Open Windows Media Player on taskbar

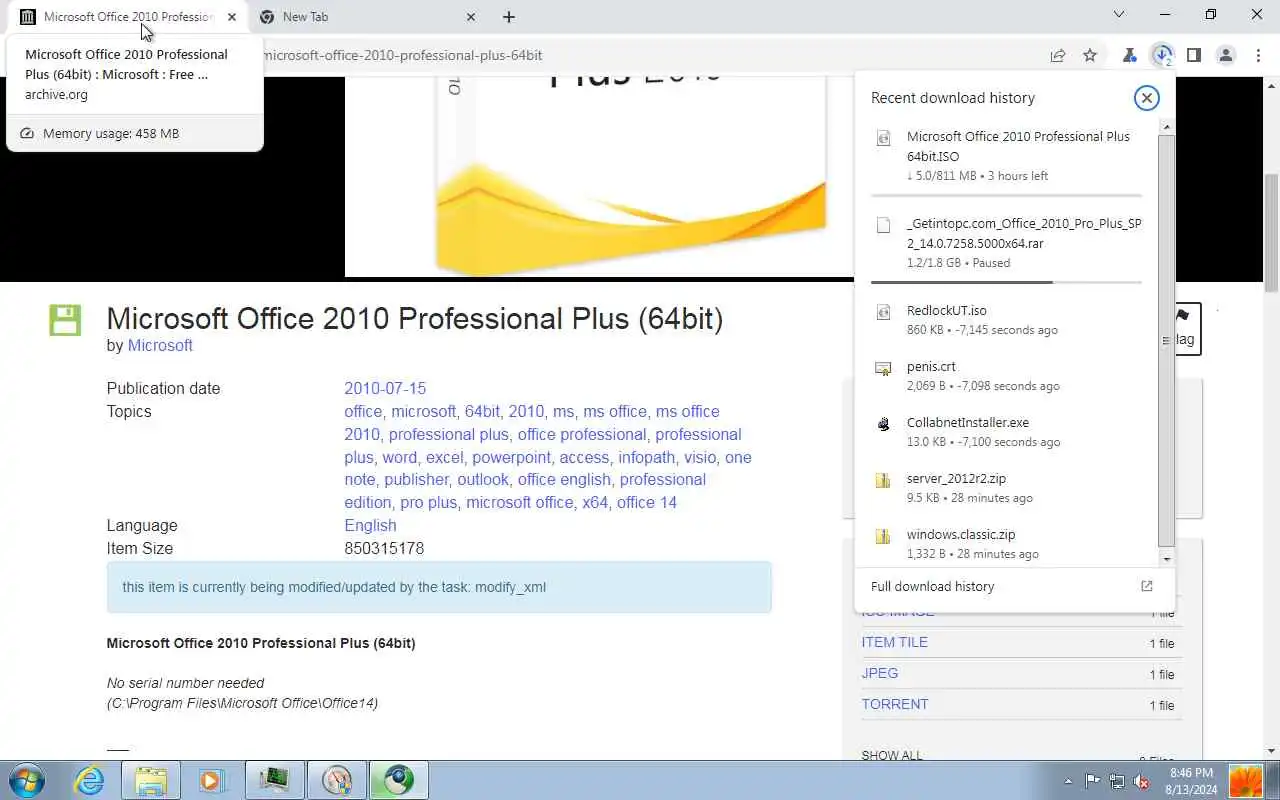pyautogui.click(x=212, y=780)
